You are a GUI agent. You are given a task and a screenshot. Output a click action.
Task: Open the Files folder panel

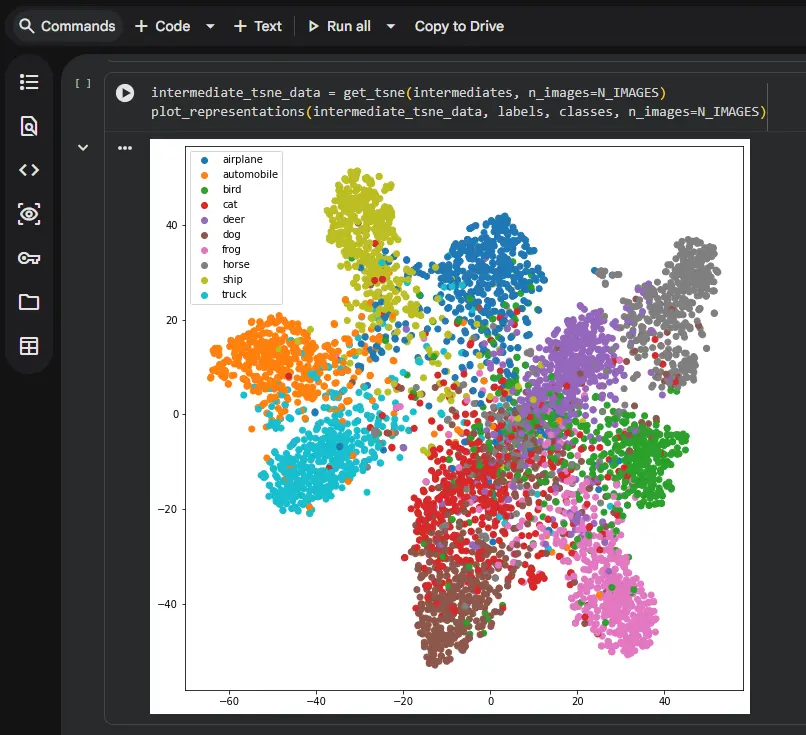[x=29, y=302]
